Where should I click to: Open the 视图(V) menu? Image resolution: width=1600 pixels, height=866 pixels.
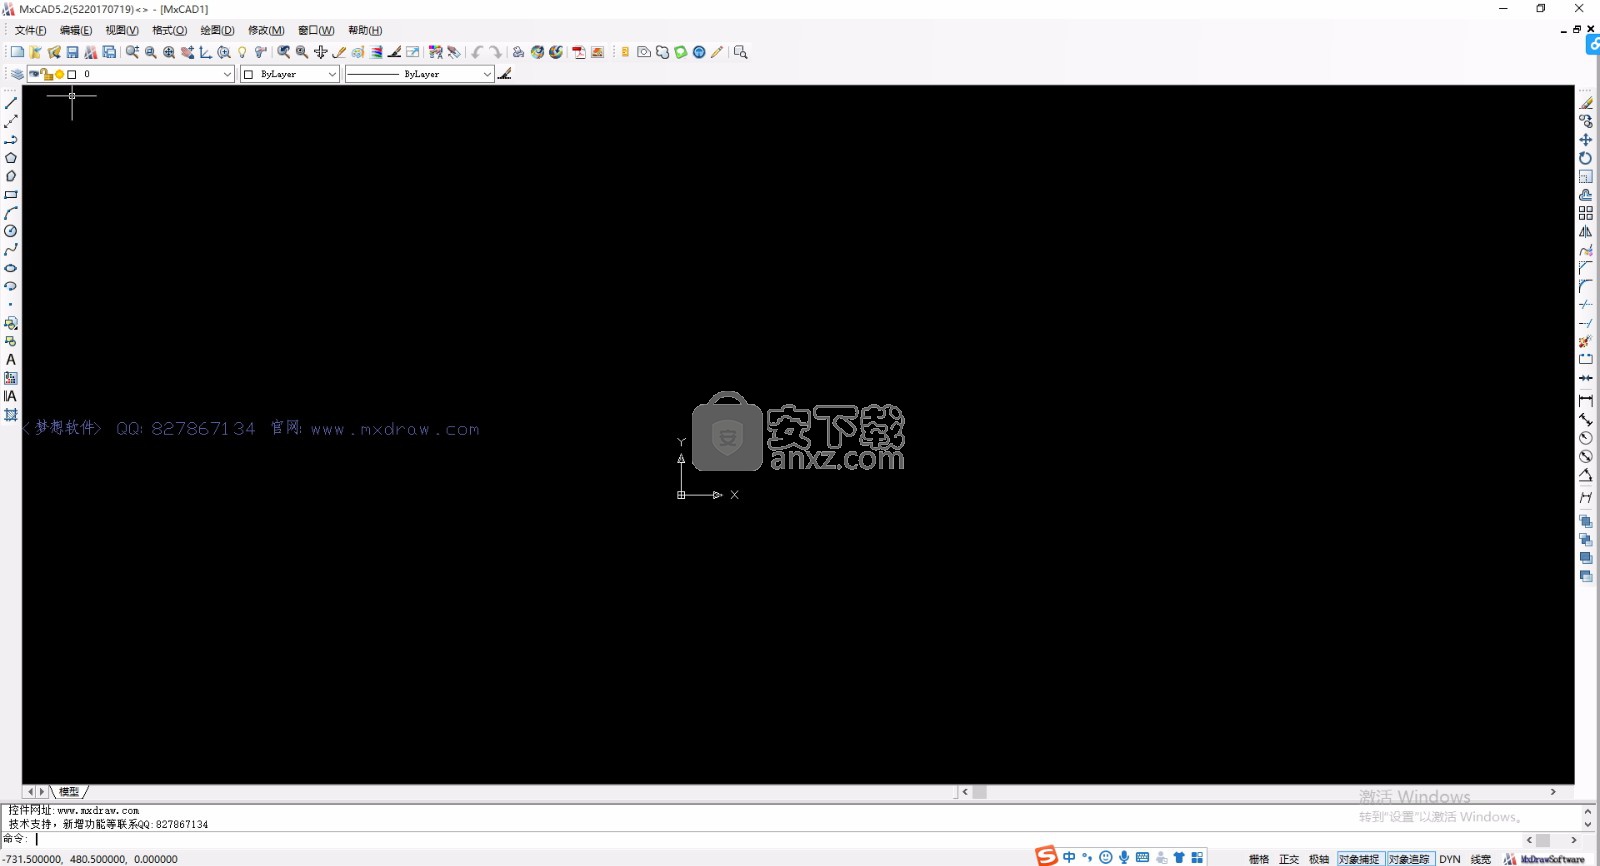pyautogui.click(x=122, y=30)
